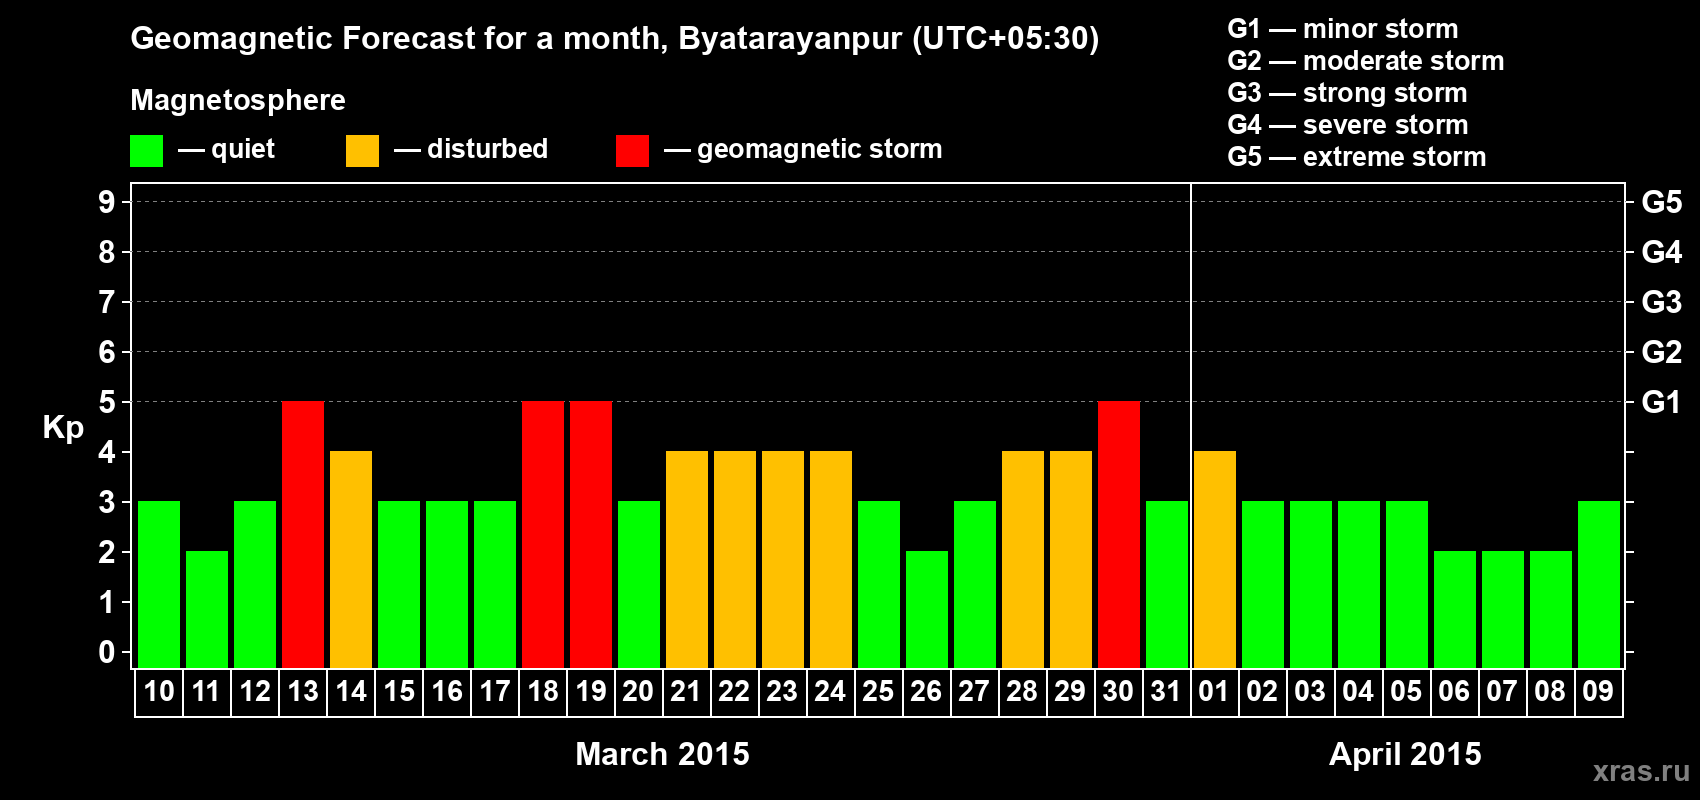Select the orange bar for March 22
The image size is (1700, 800).
(x=735, y=559)
